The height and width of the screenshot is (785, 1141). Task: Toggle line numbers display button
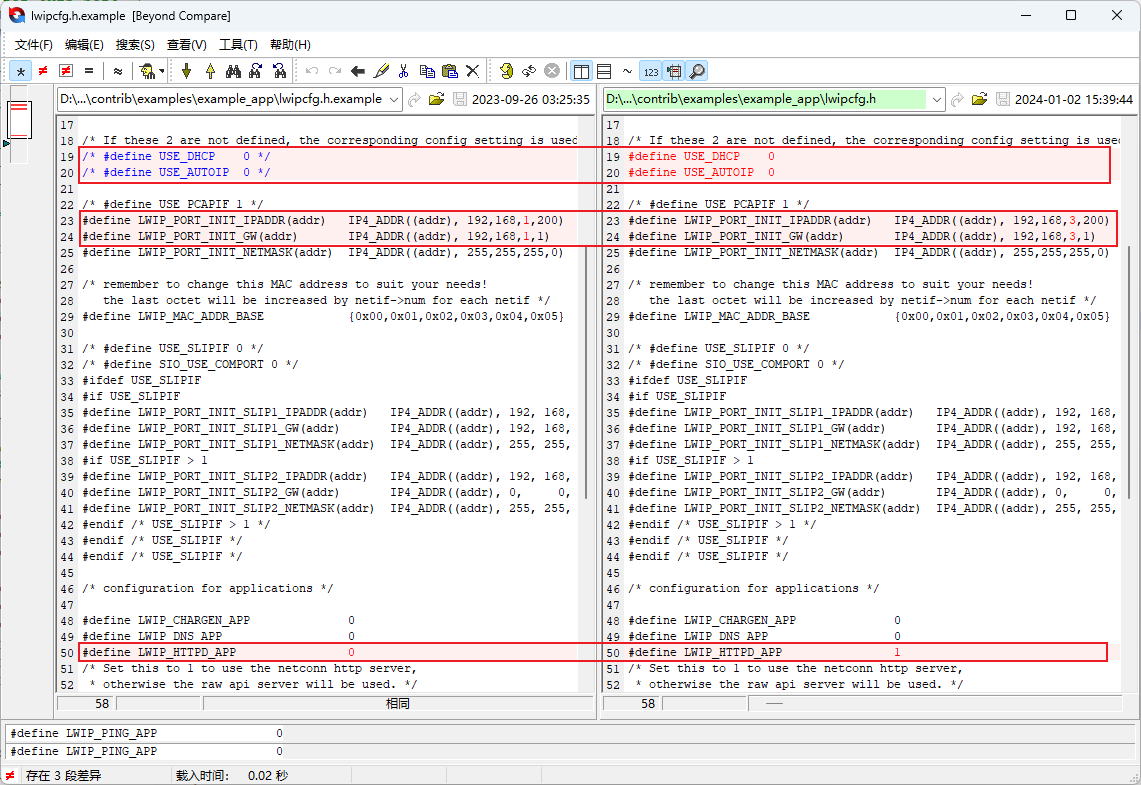[x=650, y=71]
